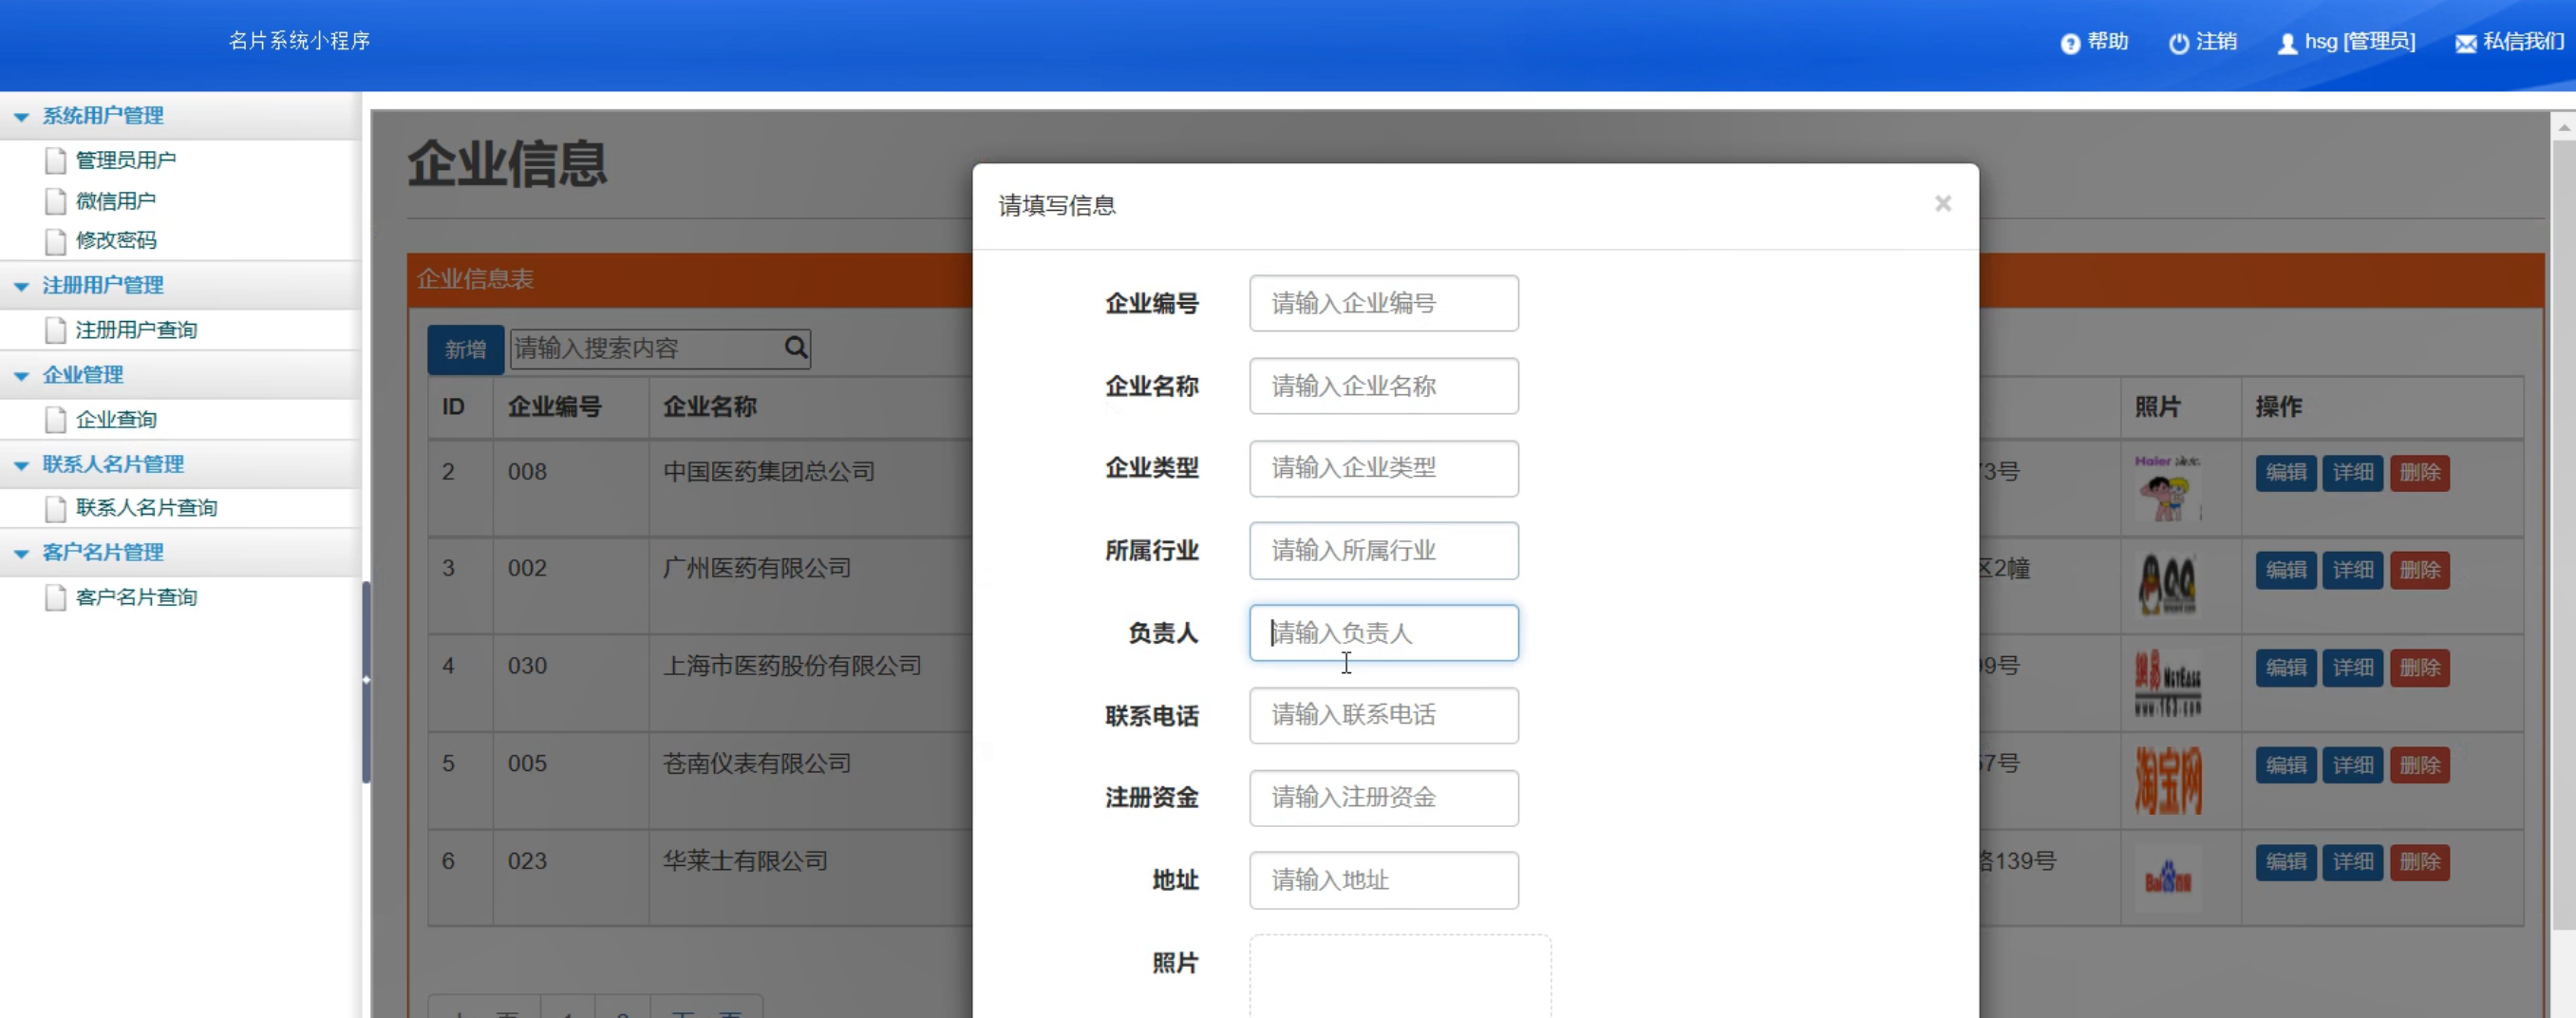Focus the 企业名称 input field
Screen dimensions: 2576x1018
coord(1384,386)
